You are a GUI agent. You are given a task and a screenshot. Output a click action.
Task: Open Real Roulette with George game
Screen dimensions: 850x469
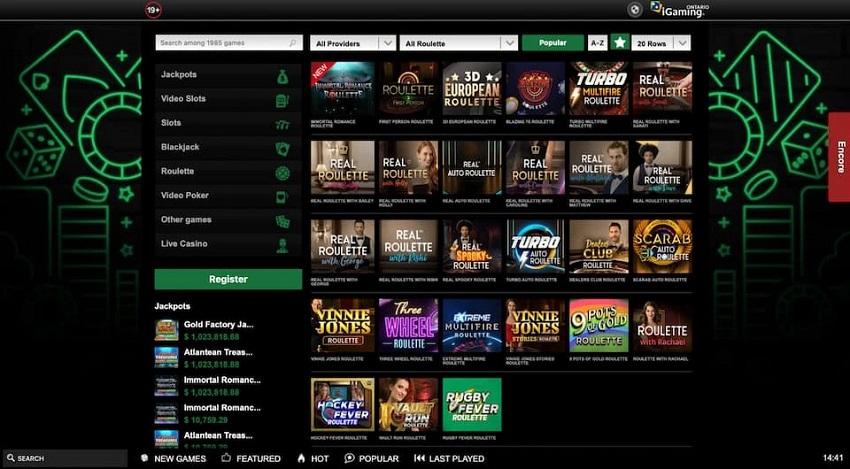coord(343,246)
